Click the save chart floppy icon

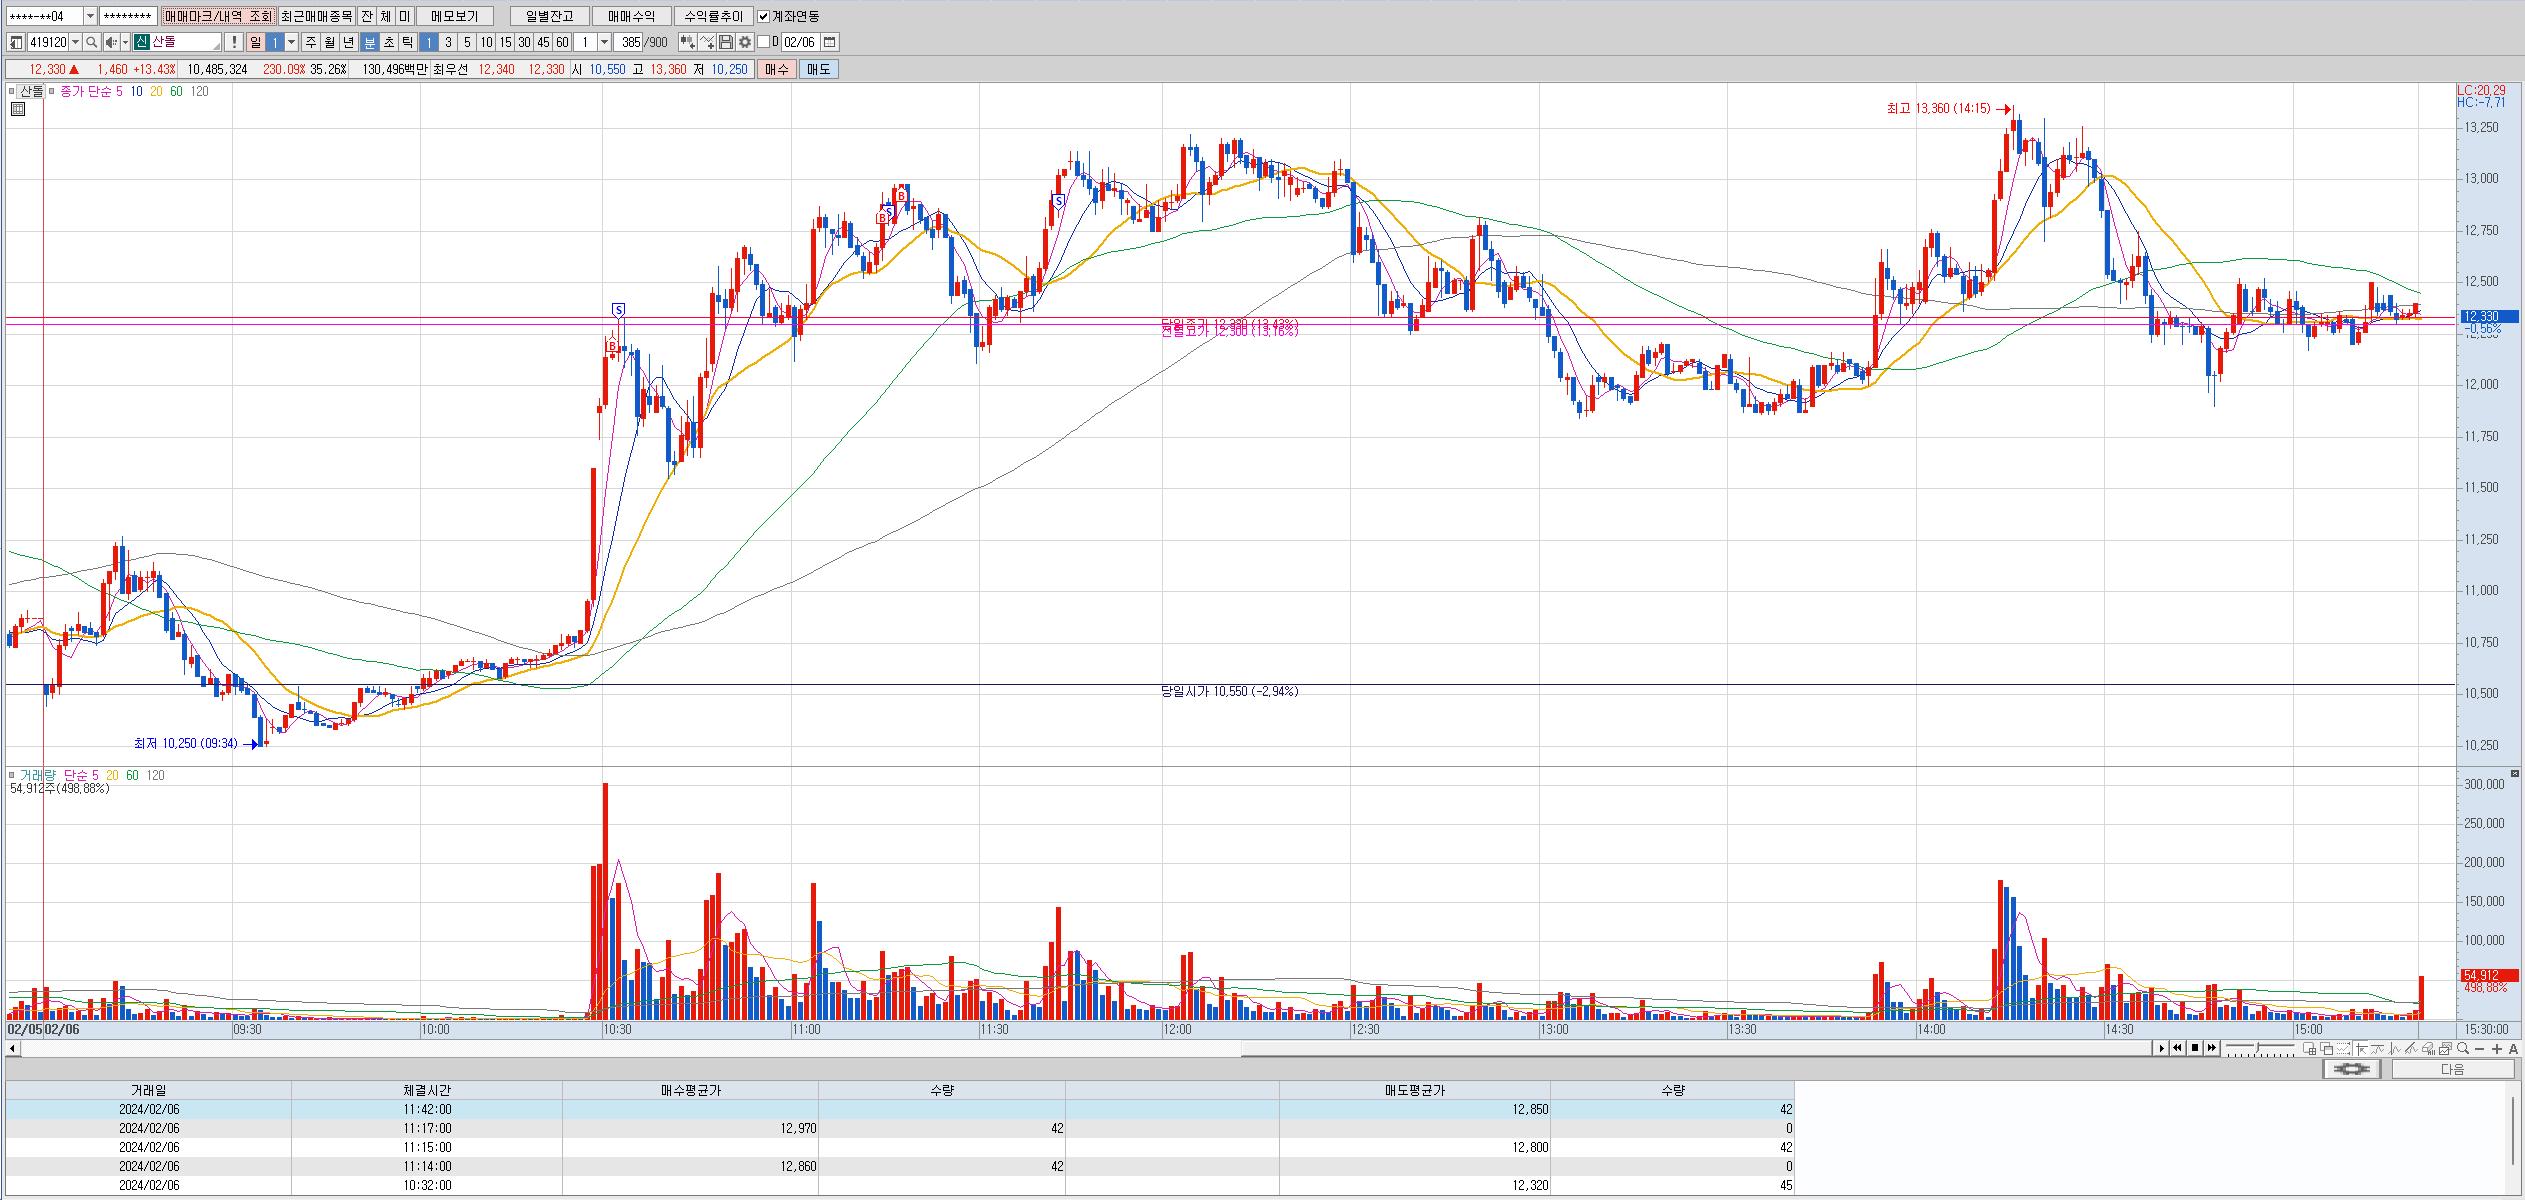(727, 42)
